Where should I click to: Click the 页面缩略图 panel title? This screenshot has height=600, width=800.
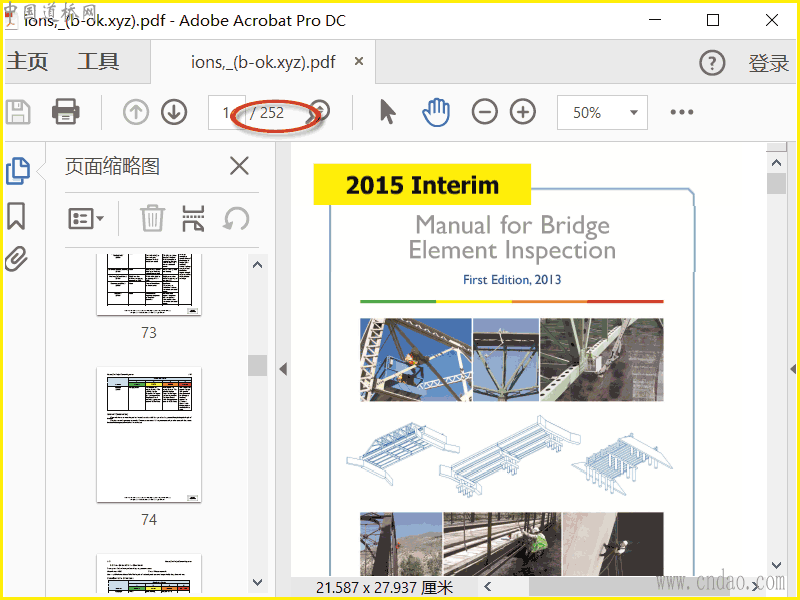click(112, 166)
